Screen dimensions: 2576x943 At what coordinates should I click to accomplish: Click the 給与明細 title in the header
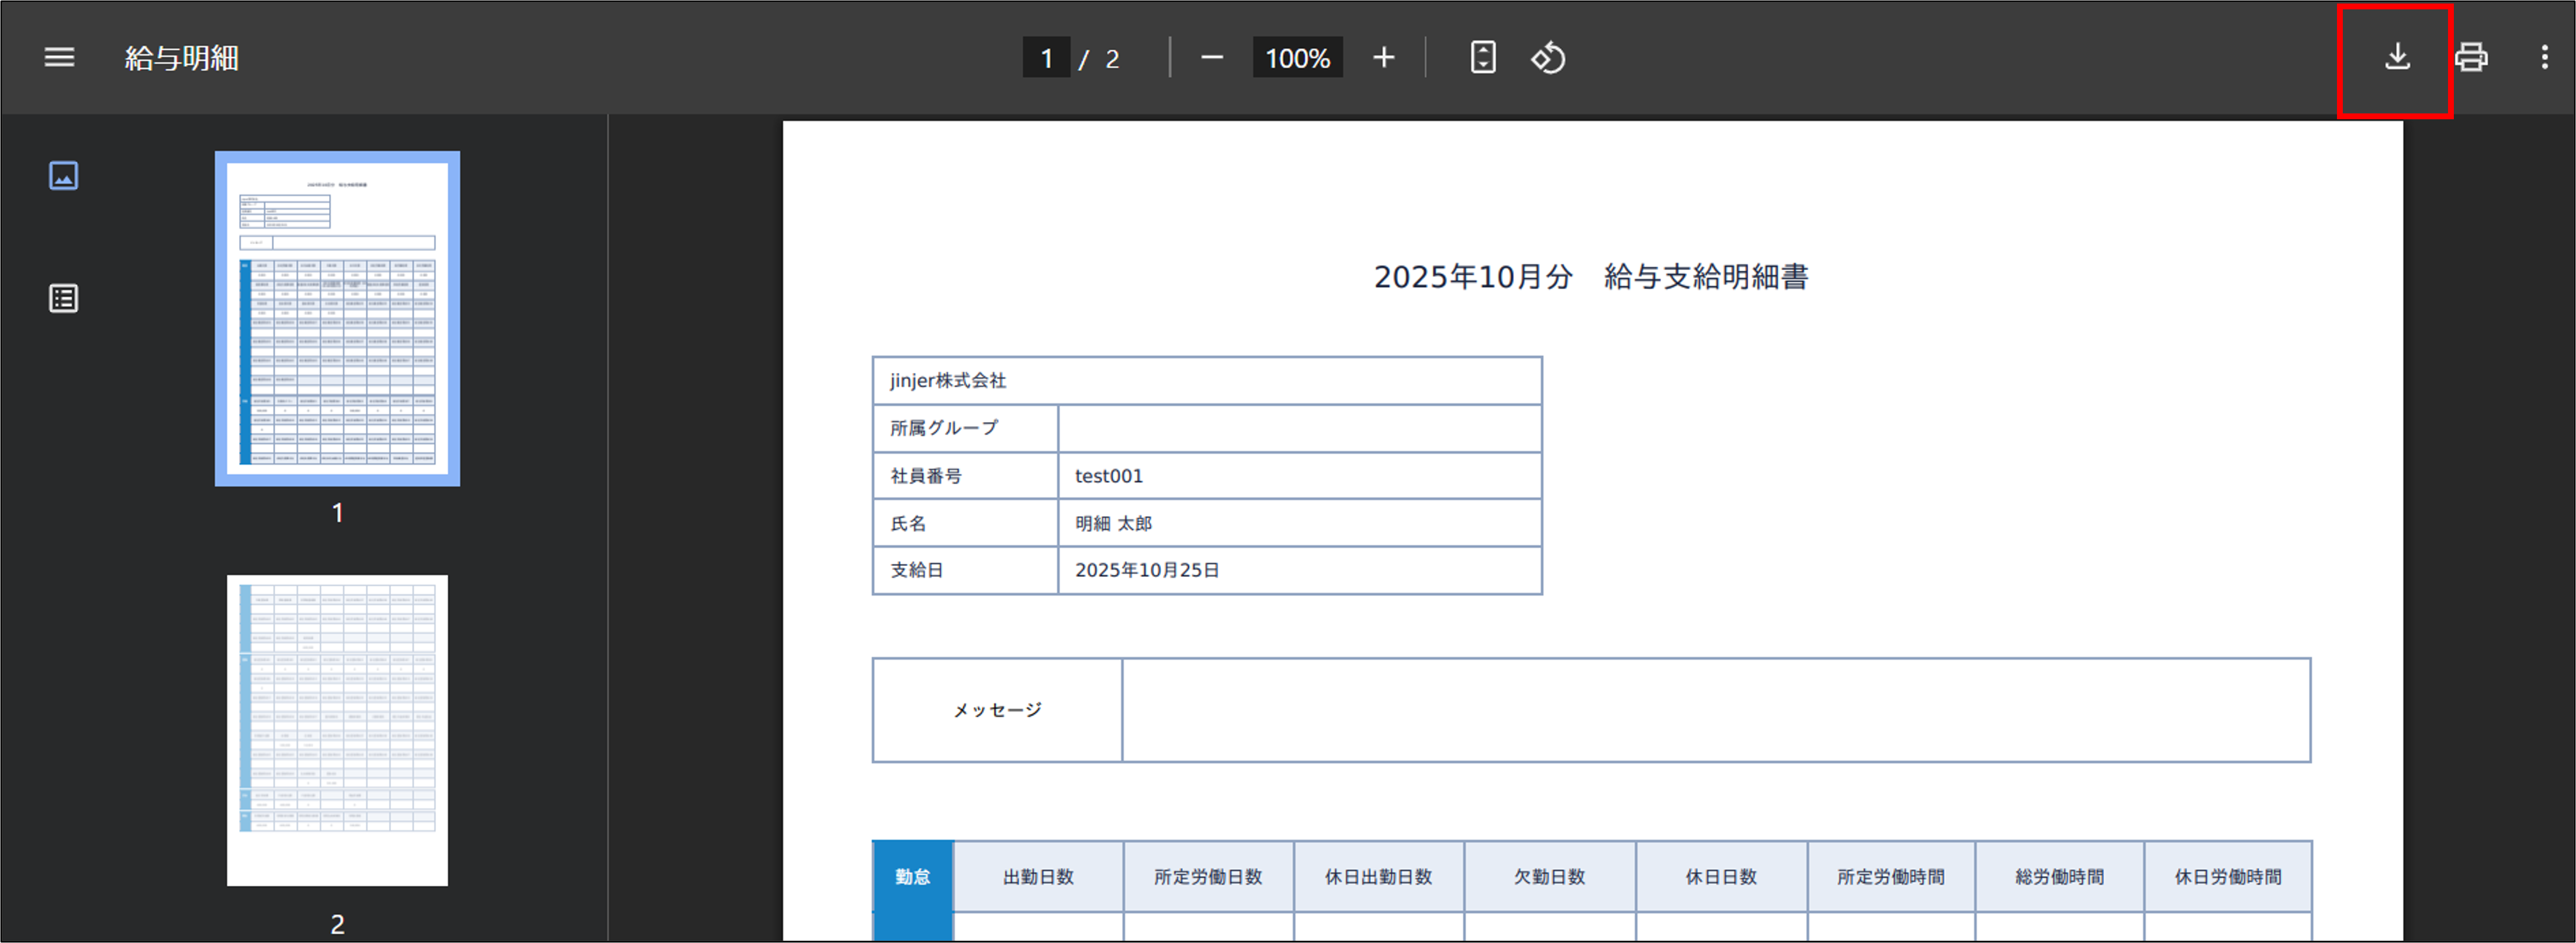pos(181,57)
